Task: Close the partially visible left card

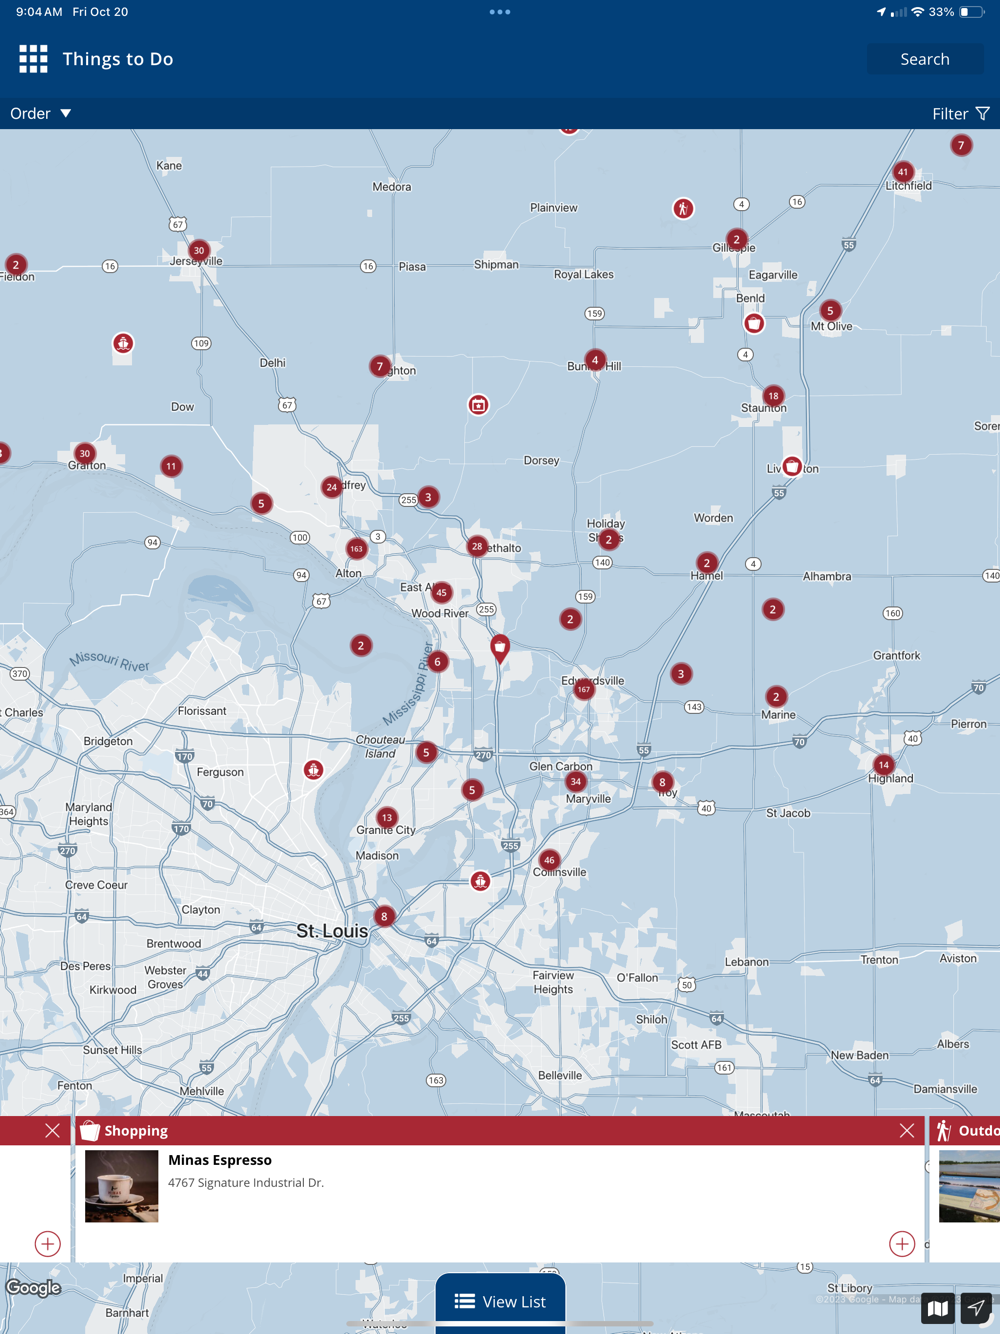Action: click(52, 1131)
